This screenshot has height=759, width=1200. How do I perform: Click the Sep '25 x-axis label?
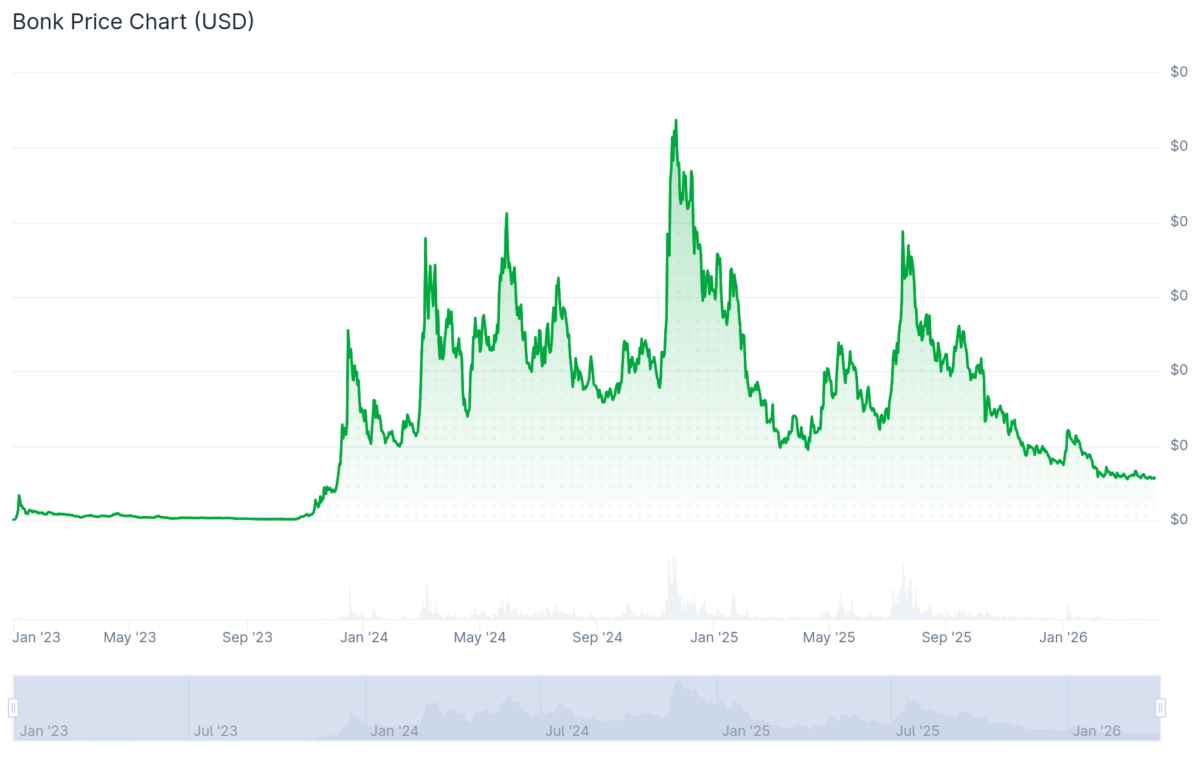click(x=946, y=637)
